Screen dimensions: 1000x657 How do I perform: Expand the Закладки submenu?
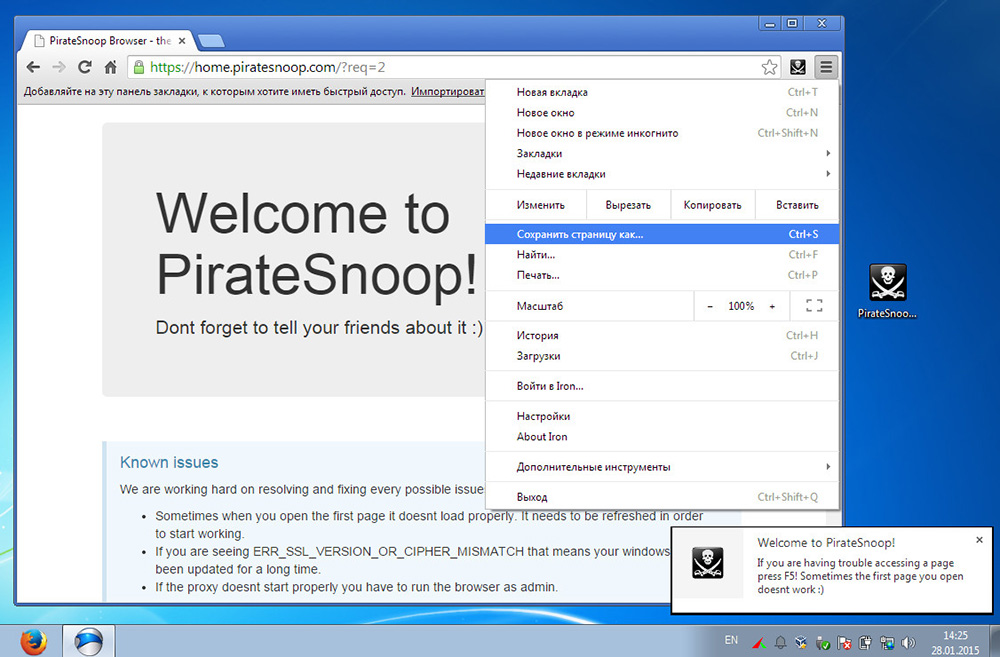(x=662, y=153)
